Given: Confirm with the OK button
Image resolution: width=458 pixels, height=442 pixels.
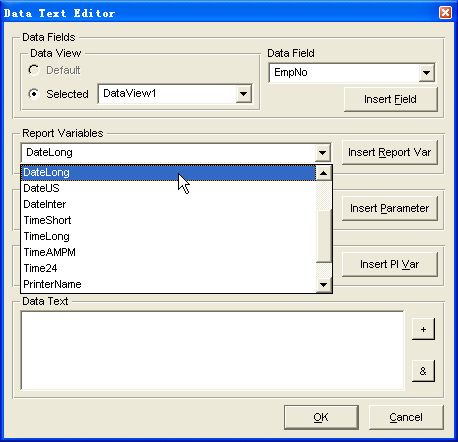Looking at the screenshot, I should (321, 417).
